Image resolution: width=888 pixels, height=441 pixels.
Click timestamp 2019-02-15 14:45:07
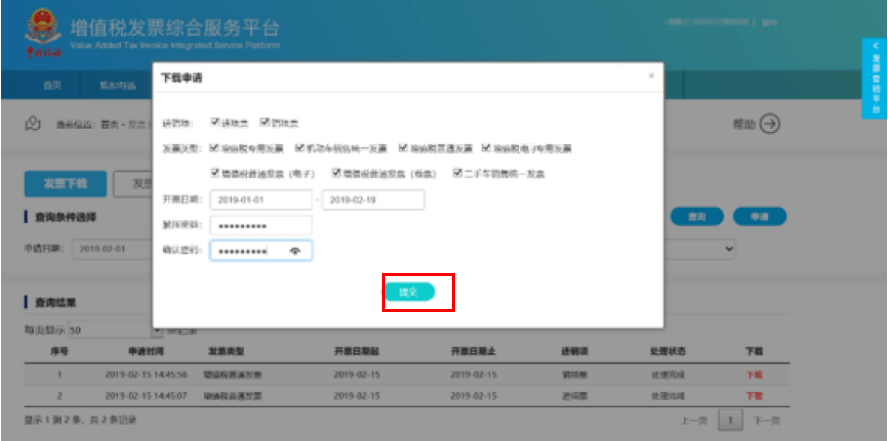[146, 396]
